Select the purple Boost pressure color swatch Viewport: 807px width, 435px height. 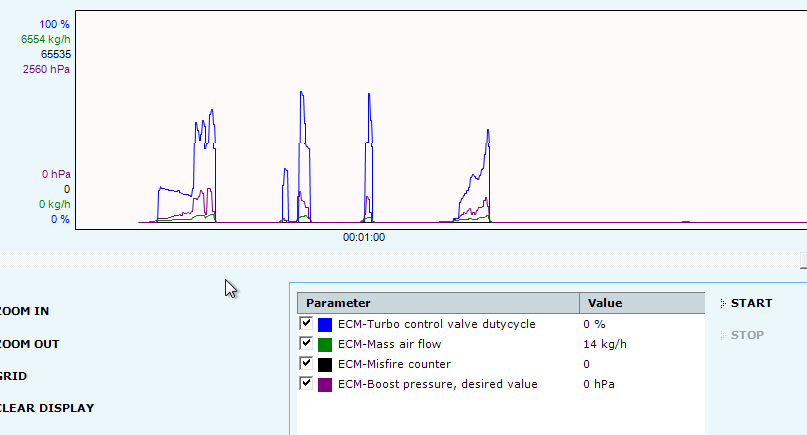(324, 384)
